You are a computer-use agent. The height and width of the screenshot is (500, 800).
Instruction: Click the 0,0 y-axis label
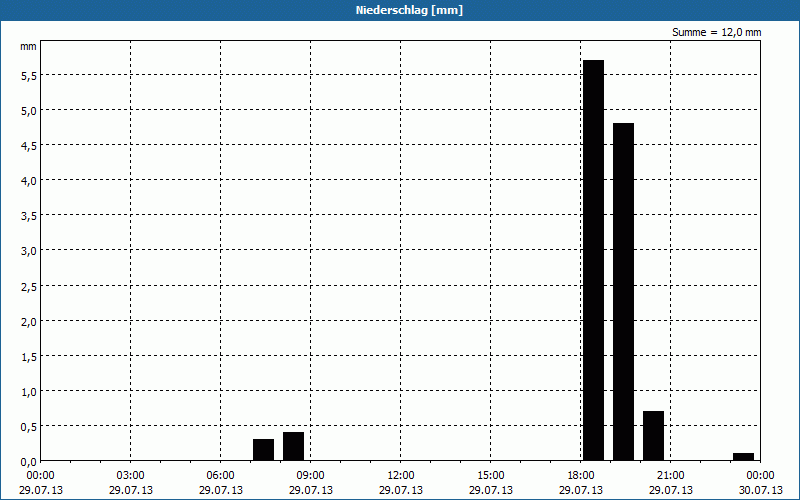point(29,462)
